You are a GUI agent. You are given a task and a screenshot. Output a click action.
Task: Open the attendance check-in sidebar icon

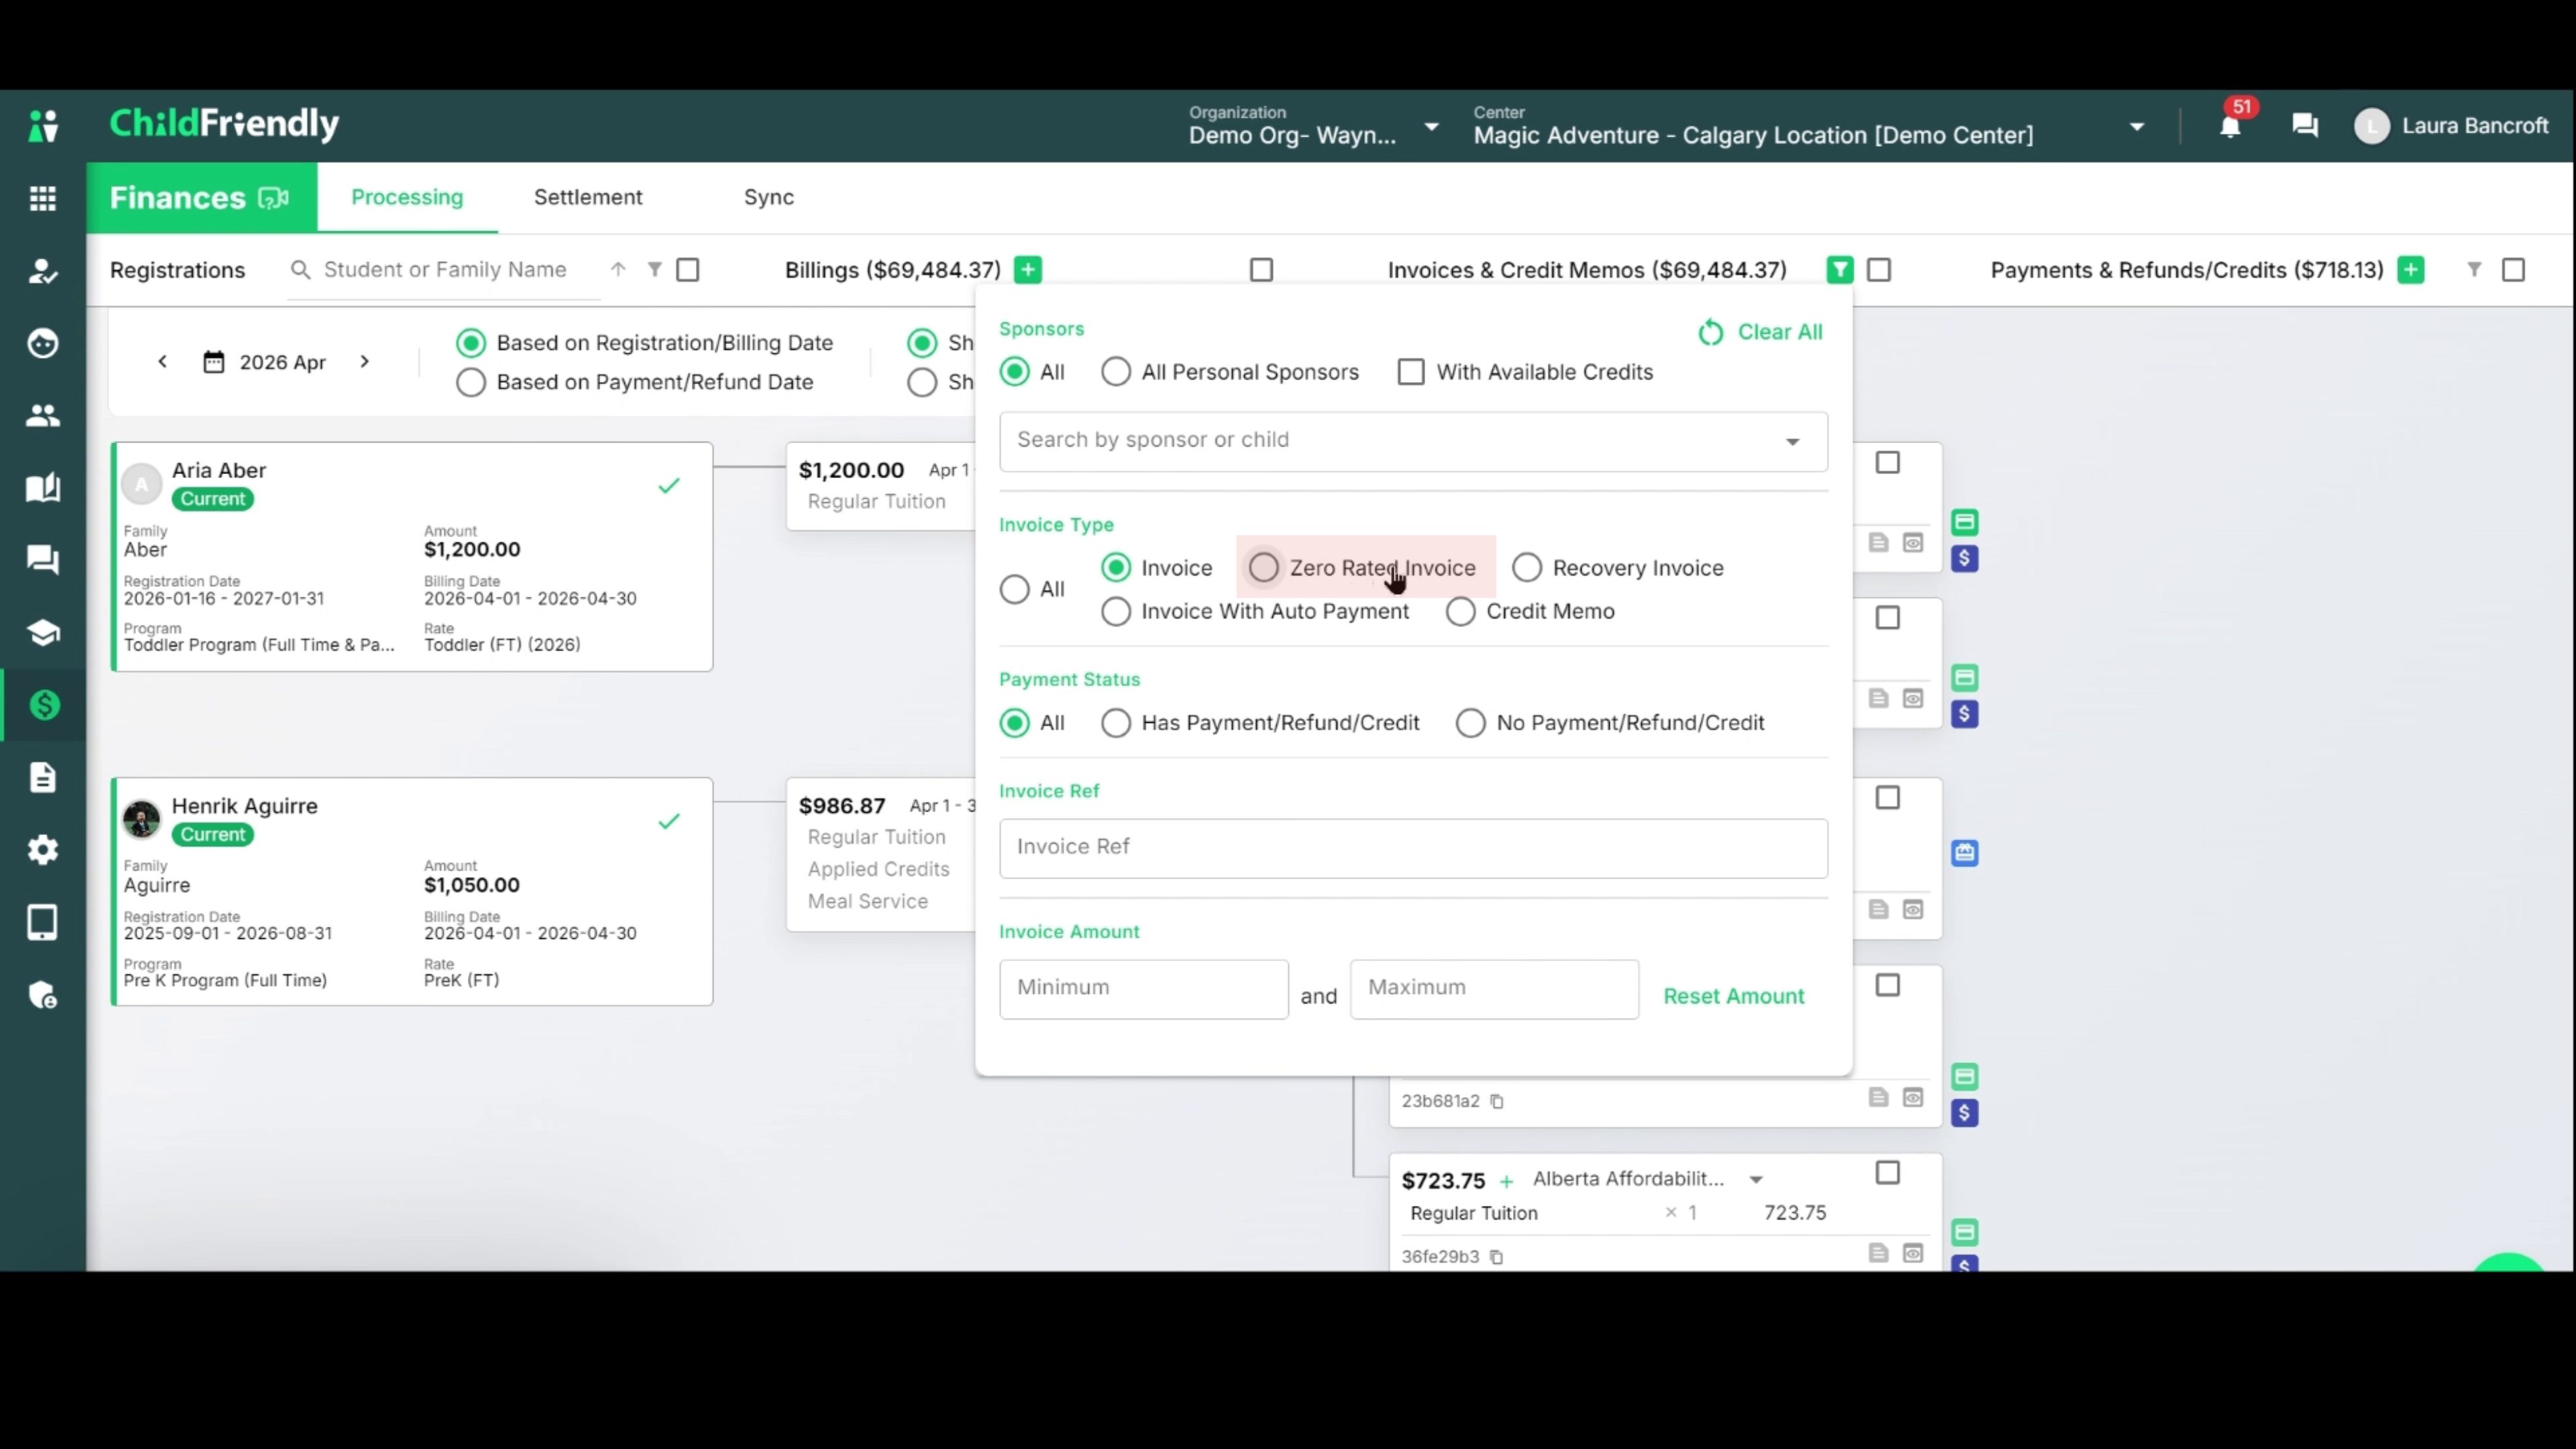click(x=43, y=271)
